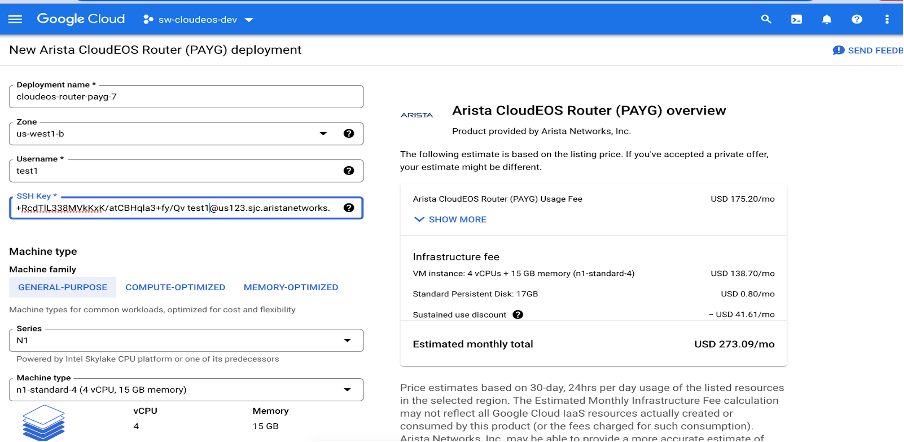Click the USD 175.20/mo usage fee
This screenshot has width=904, height=442.
click(743, 199)
